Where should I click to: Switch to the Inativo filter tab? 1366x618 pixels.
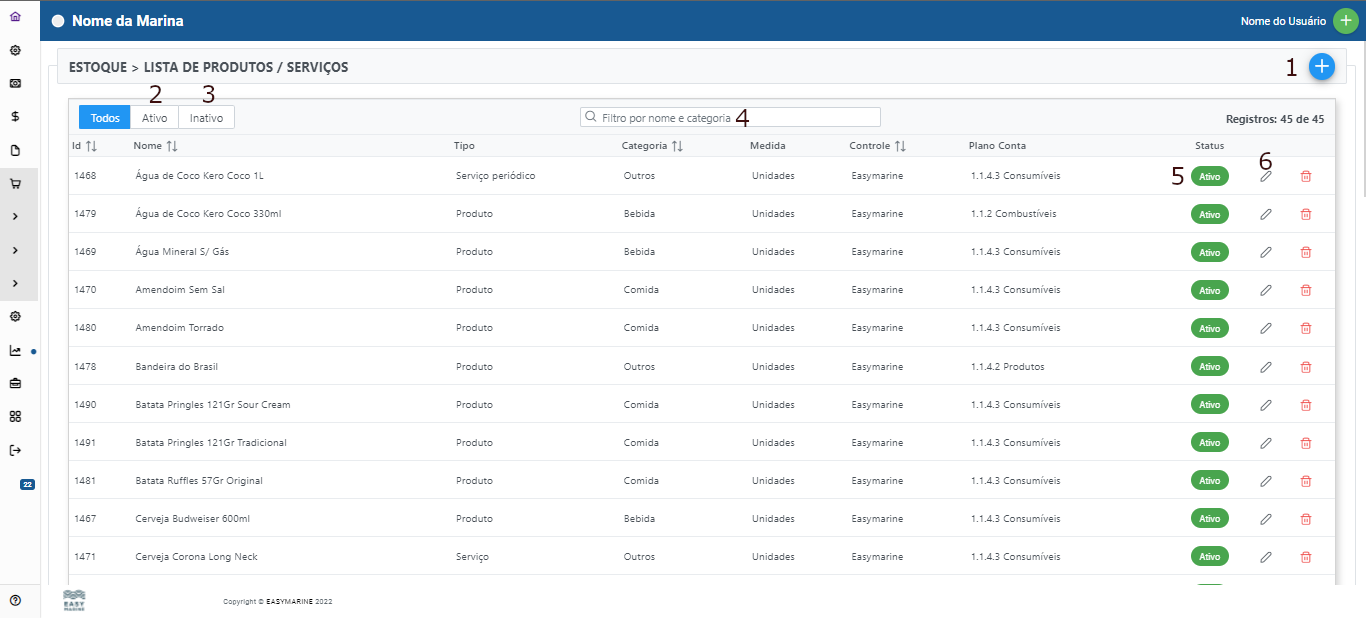click(x=206, y=118)
